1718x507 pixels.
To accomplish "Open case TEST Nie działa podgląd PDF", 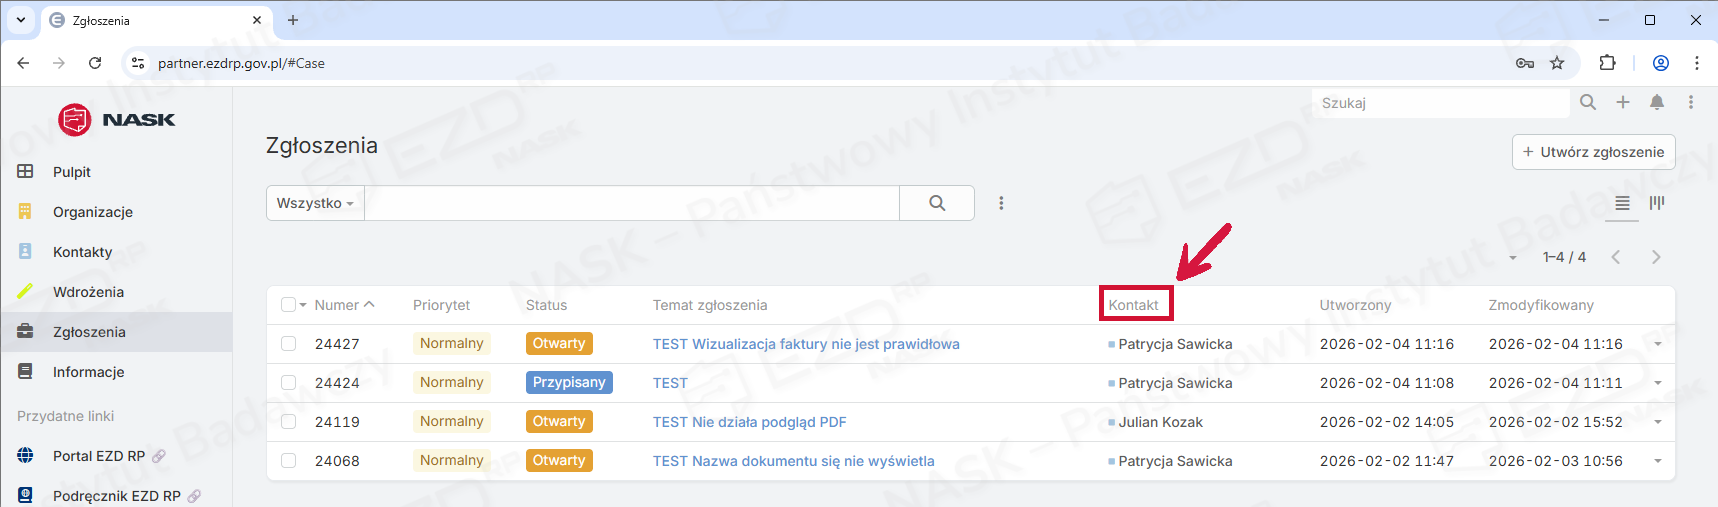I will tap(749, 422).
